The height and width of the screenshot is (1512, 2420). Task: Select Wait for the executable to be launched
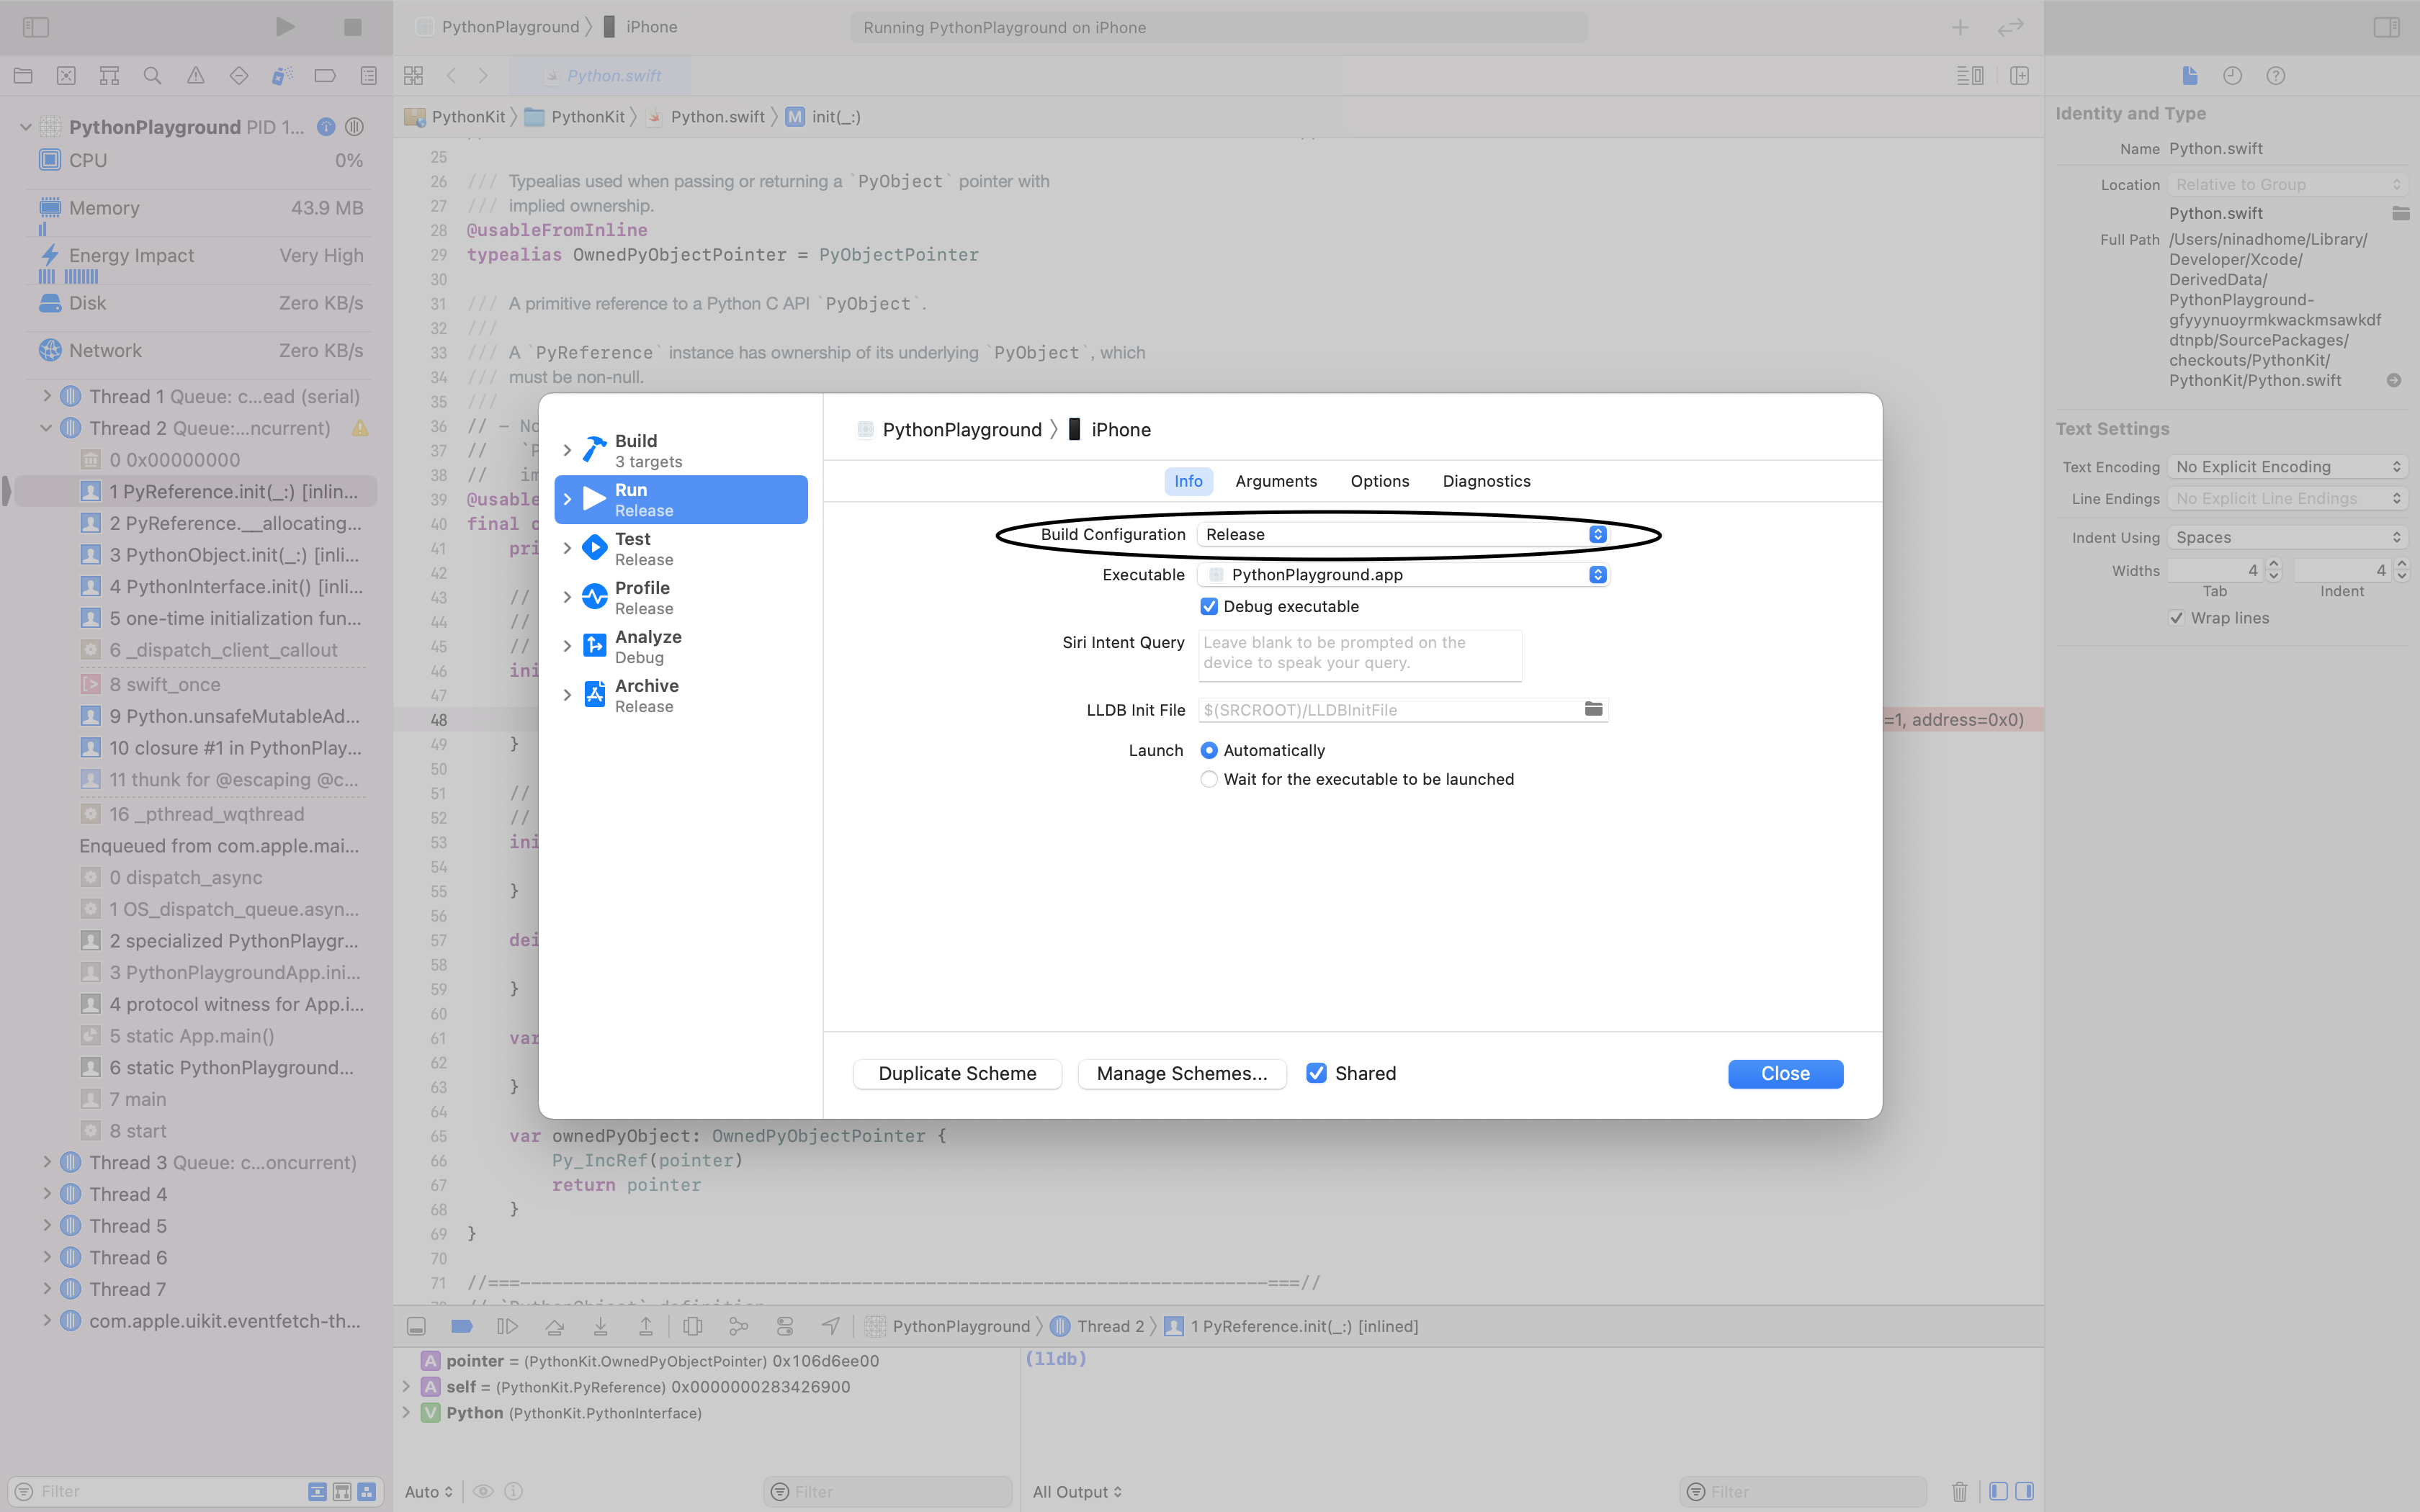pyautogui.click(x=1209, y=779)
